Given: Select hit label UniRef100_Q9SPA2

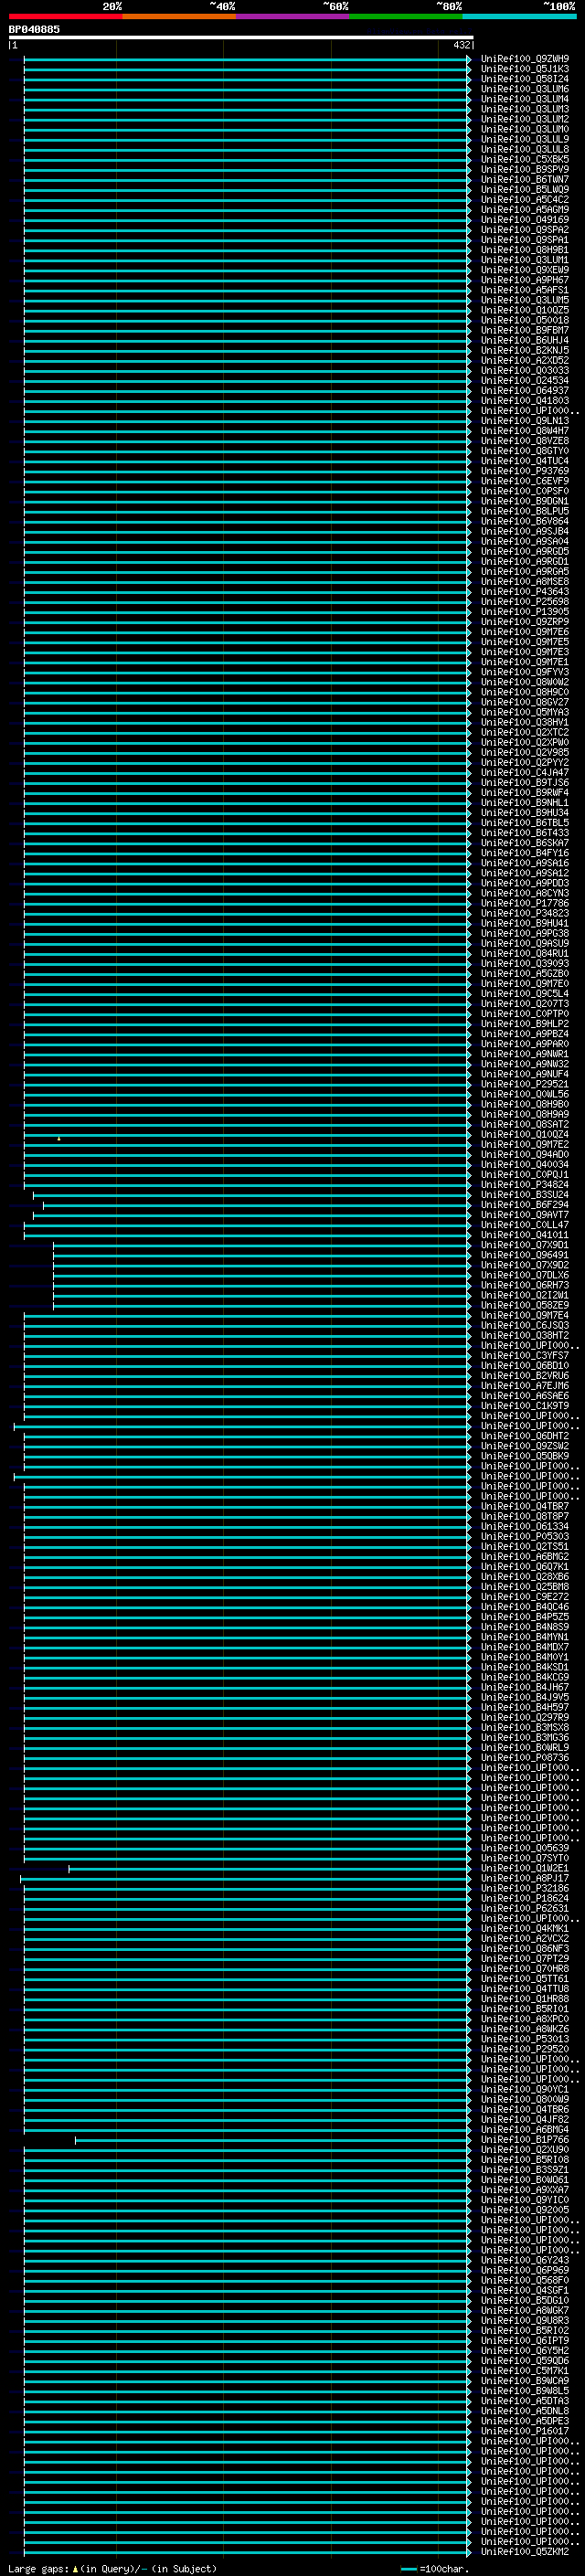Looking at the screenshot, I should tap(525, 229).
